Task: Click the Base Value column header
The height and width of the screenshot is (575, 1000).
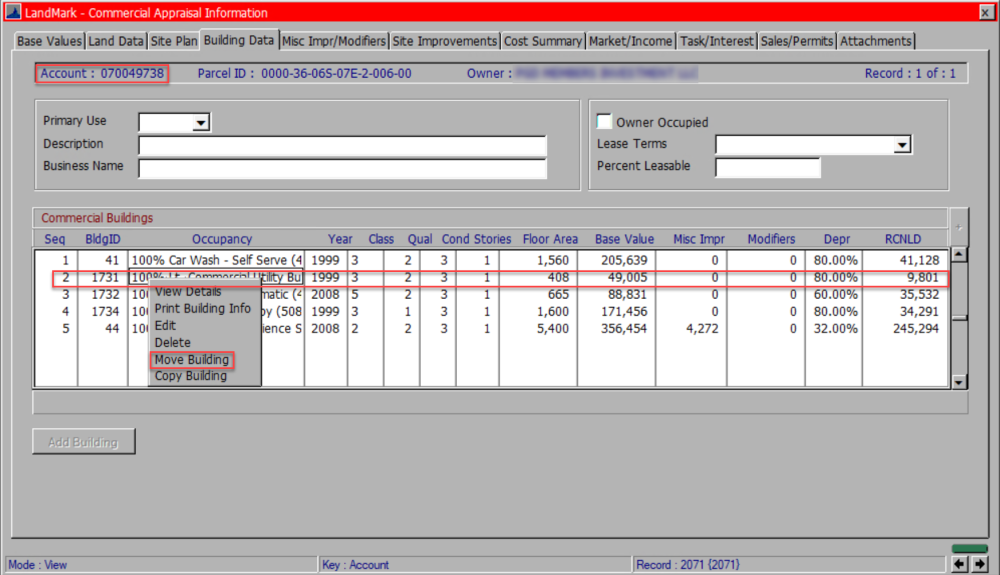Action: click(624, 239)
